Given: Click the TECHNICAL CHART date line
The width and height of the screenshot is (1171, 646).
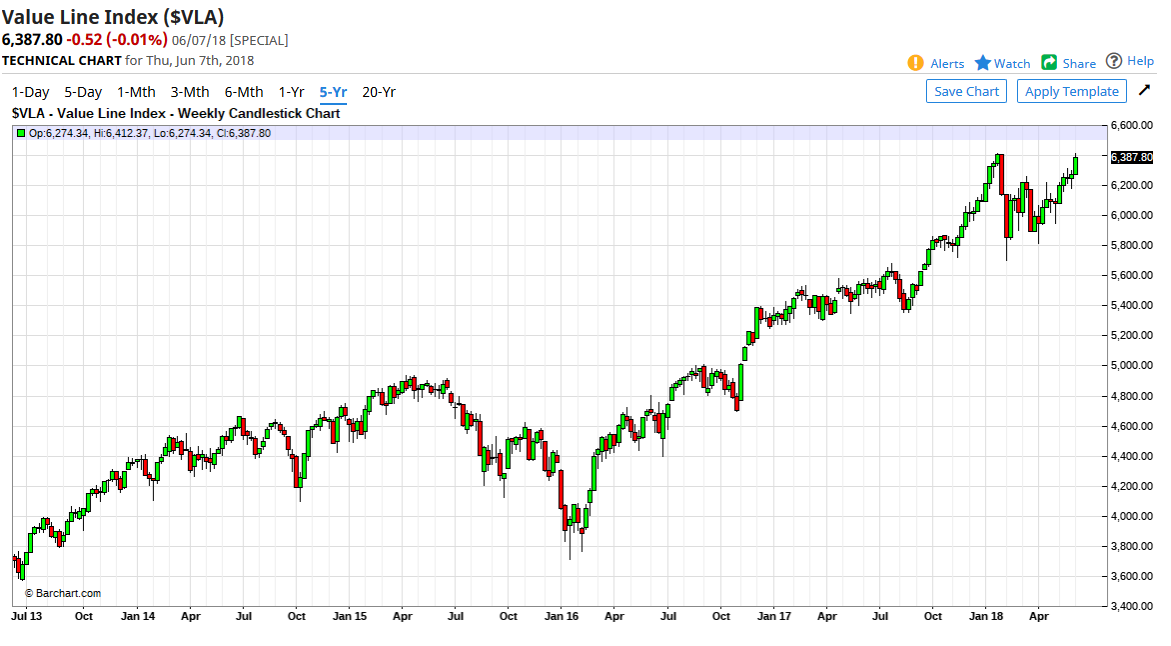Looking at the screenshot, I should (x=128, y=60).
